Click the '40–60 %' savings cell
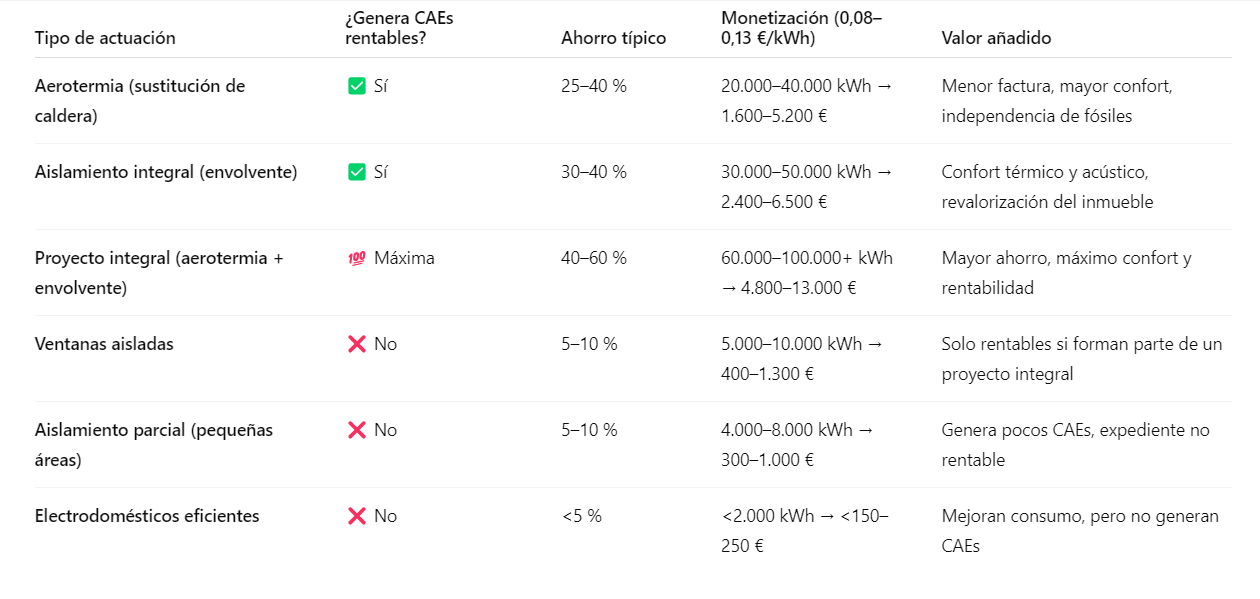This screenshot has height=599, width=1260. point(594,258)
